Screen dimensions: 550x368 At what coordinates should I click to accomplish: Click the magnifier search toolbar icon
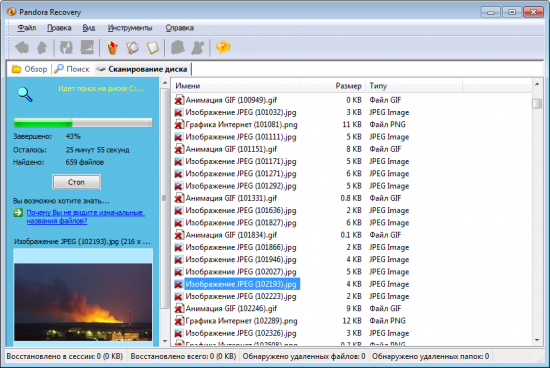coord(132,47)
